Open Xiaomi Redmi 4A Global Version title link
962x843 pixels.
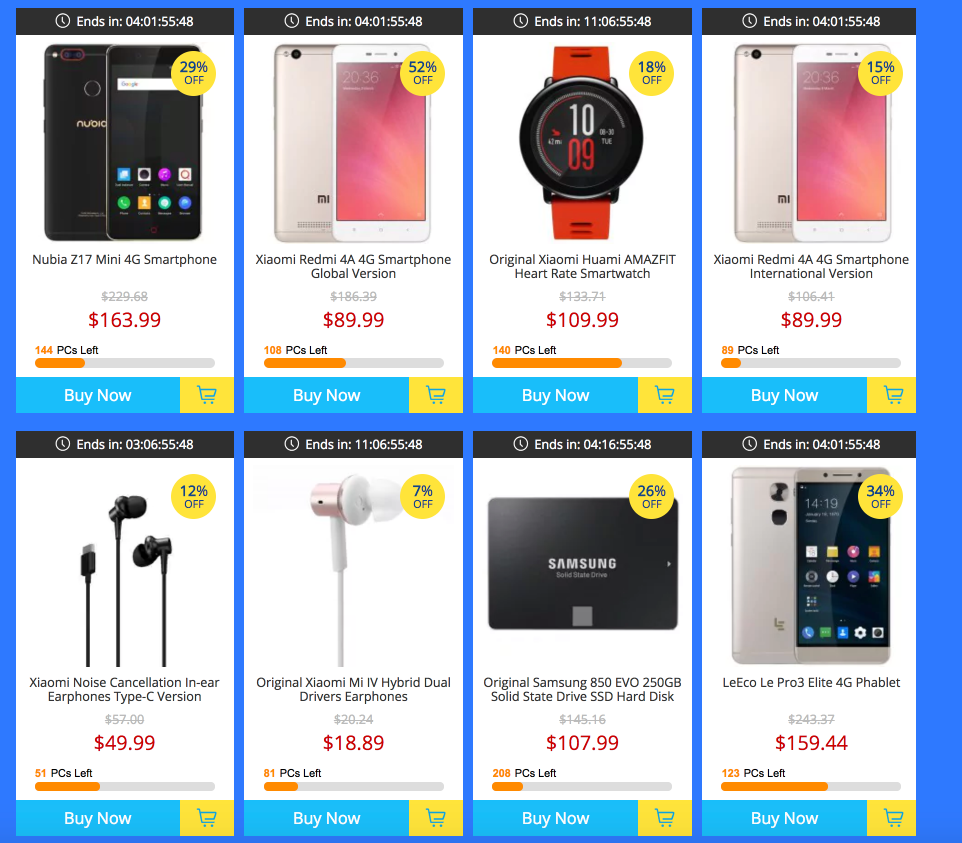353,266
